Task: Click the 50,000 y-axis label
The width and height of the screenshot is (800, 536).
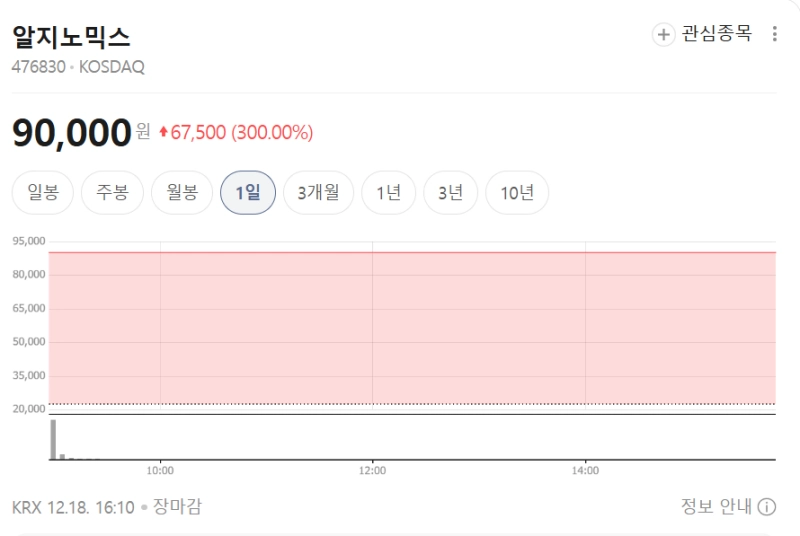Action: point(29,342)
